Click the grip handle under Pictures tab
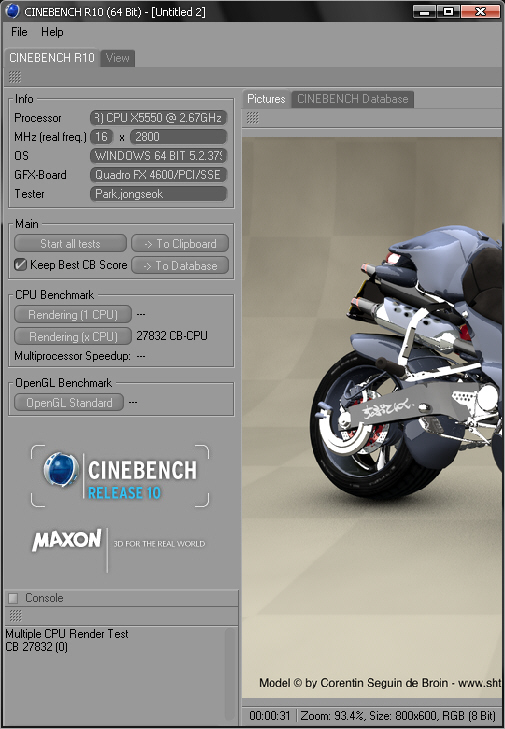 pos(252,118)
